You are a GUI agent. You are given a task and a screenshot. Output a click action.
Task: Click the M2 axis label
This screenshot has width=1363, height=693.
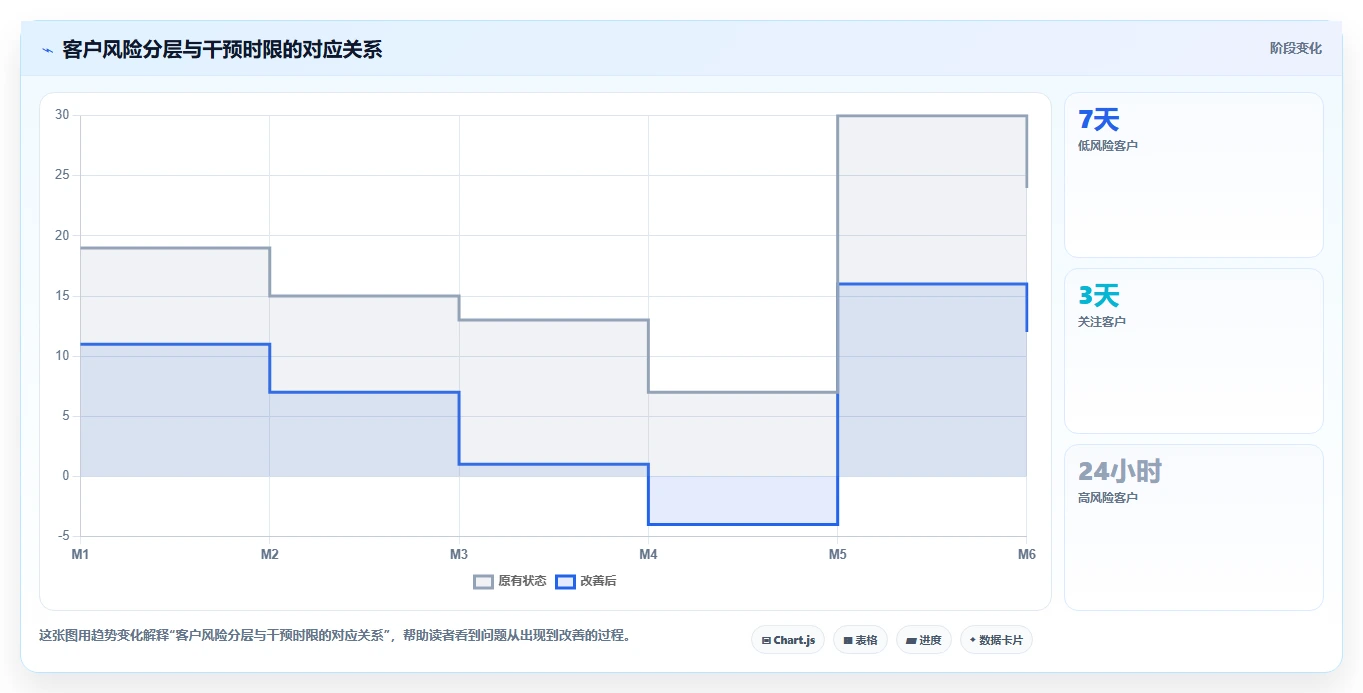(x=269, y=554)
